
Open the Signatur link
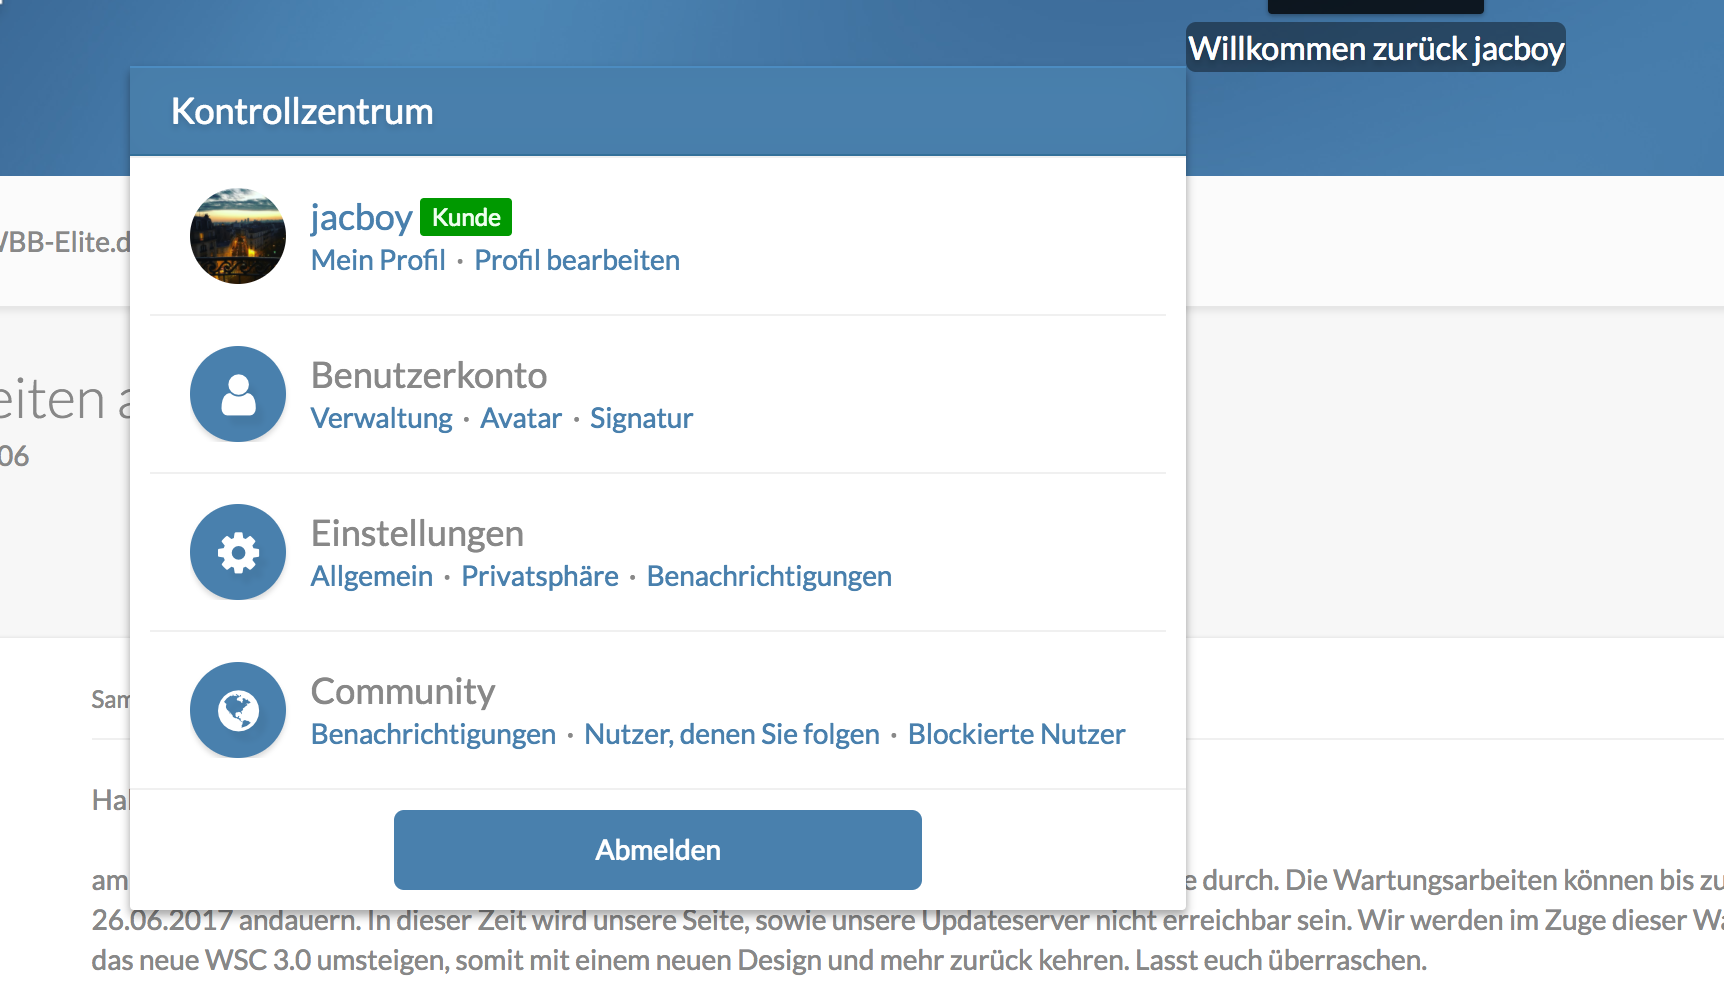point(641,418)
